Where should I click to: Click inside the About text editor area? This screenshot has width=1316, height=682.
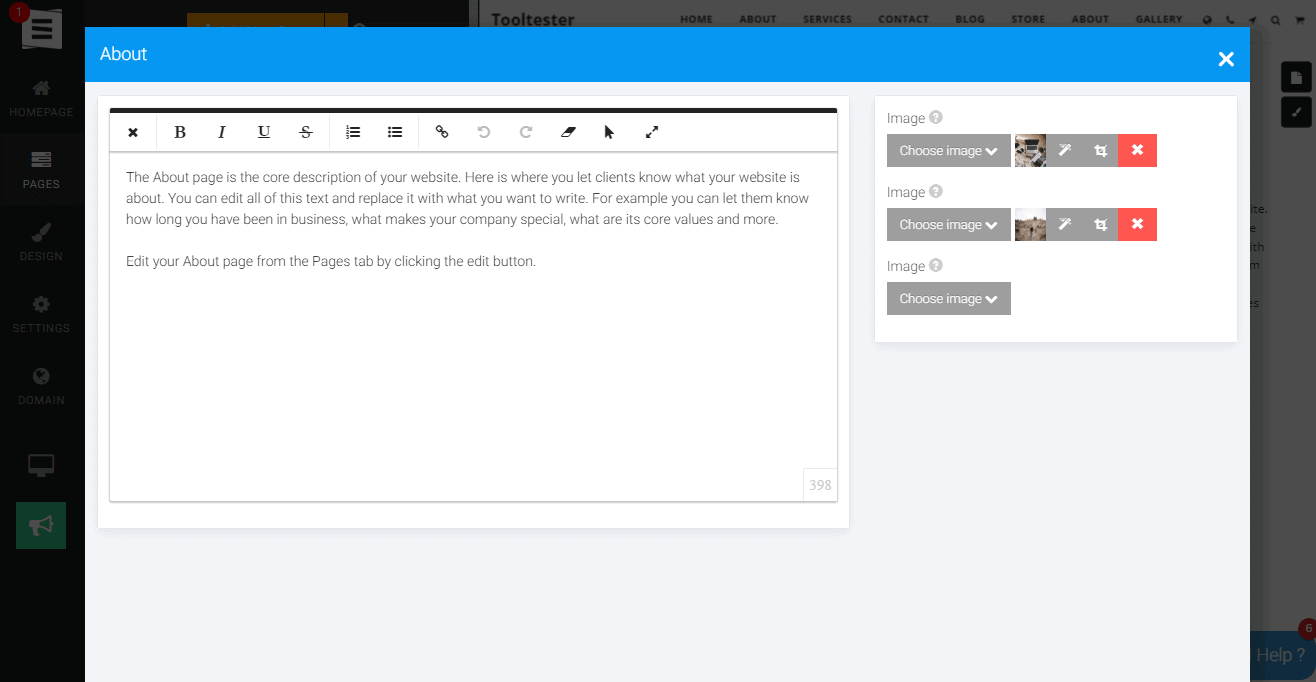pos(473,326)
